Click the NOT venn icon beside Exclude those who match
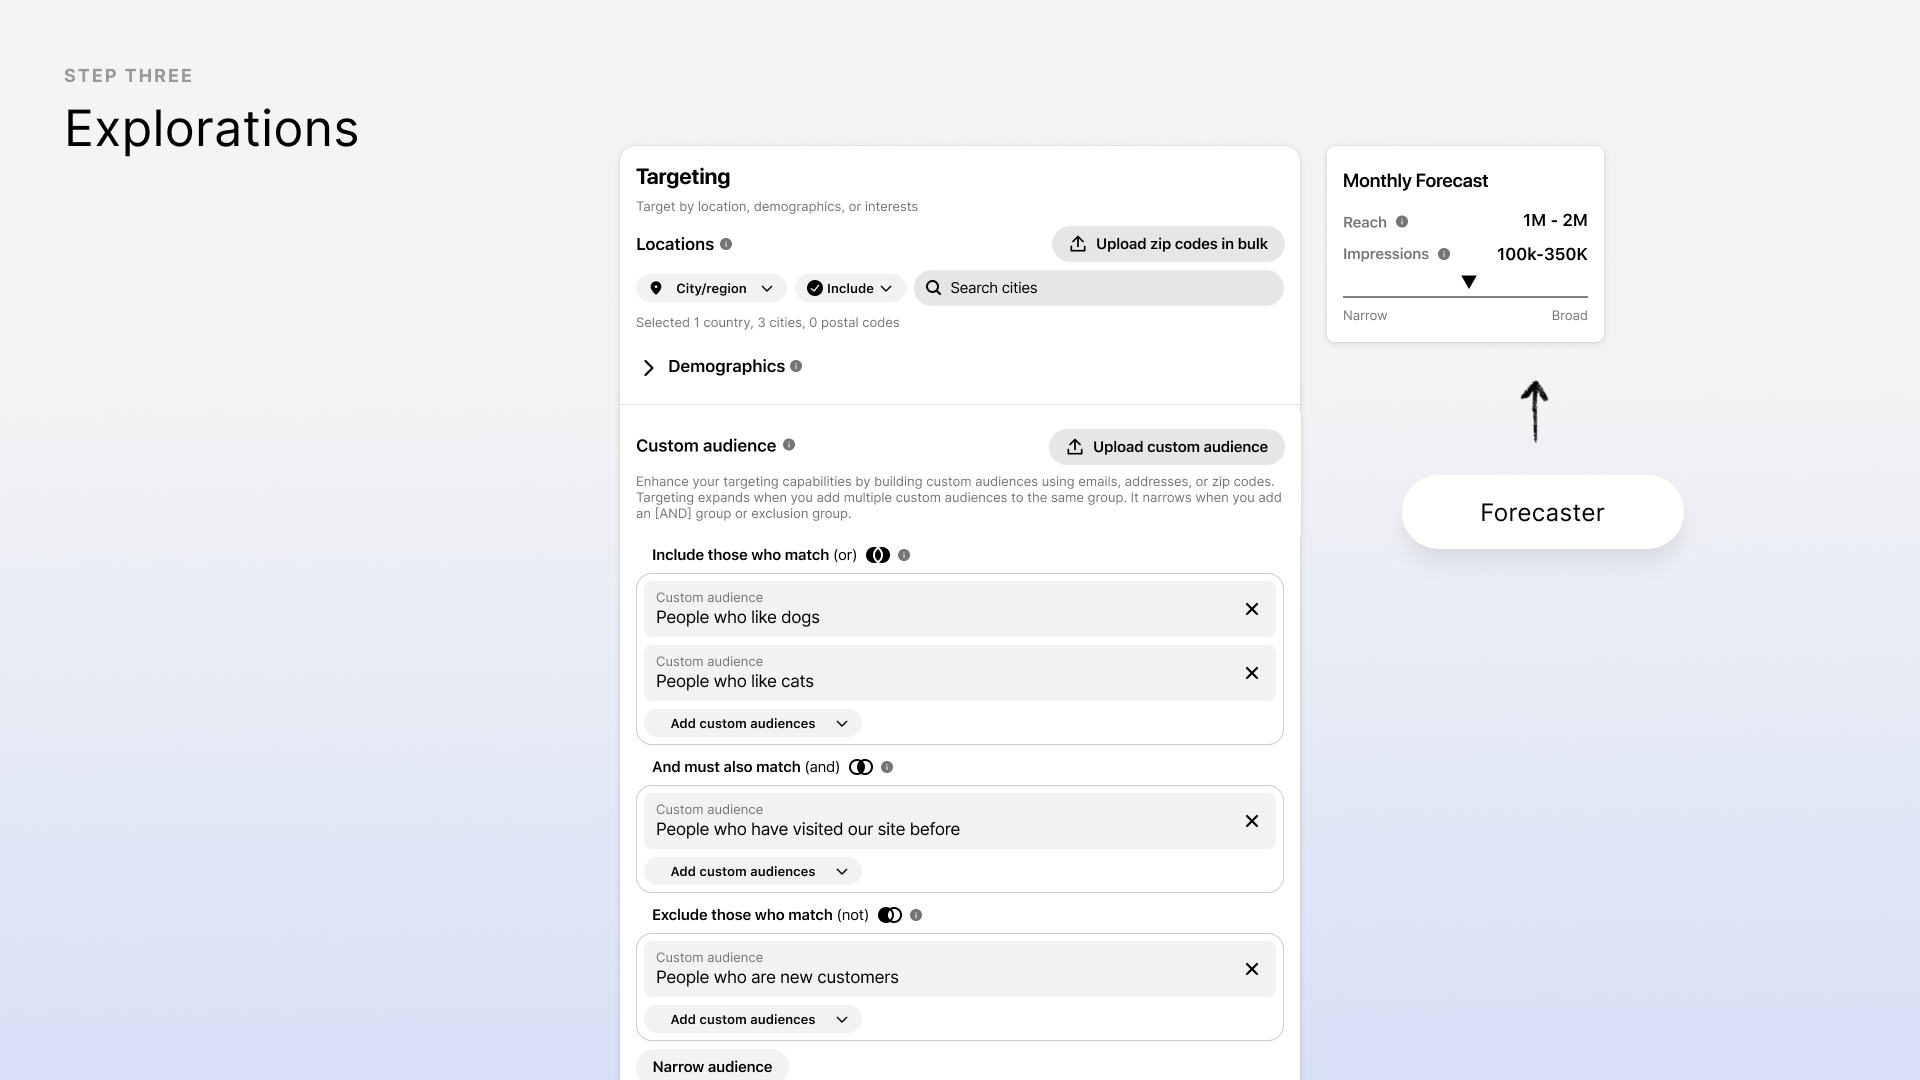1920x1080 pixels. [890, 915]
